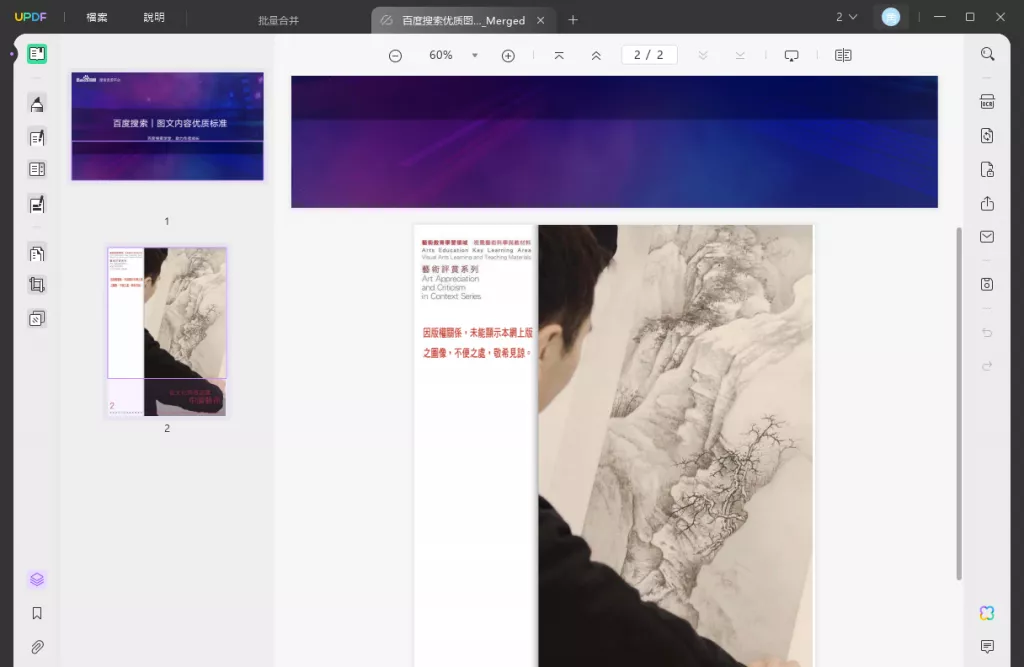The width and height of the screenshot is (1024, 667).
Task: Open the Attachments paperclip panel
Action: point(37,647)
